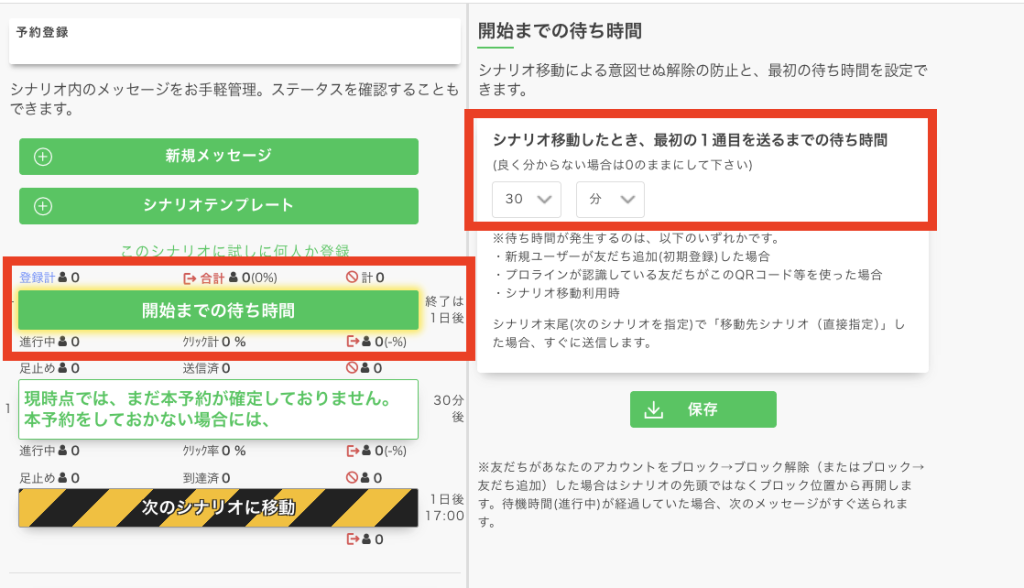Click the このシナリオに試しに何人か登録 link

click(x=234, y=250)
